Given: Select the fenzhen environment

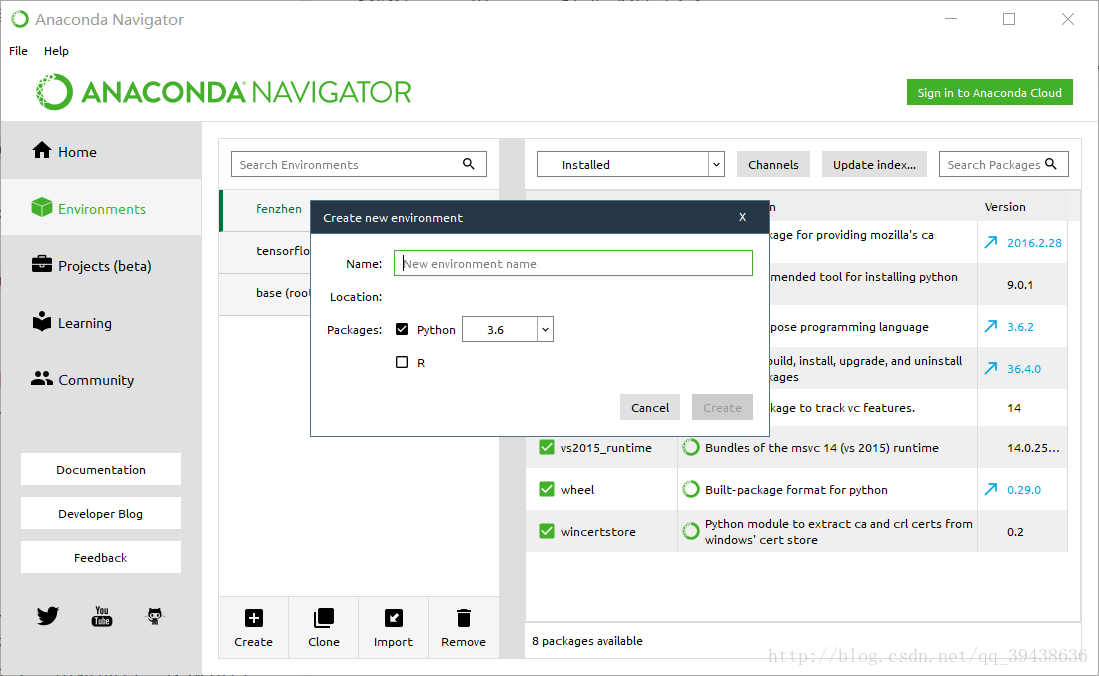Looking at the screenshot, I should click(x=278, y=208).
